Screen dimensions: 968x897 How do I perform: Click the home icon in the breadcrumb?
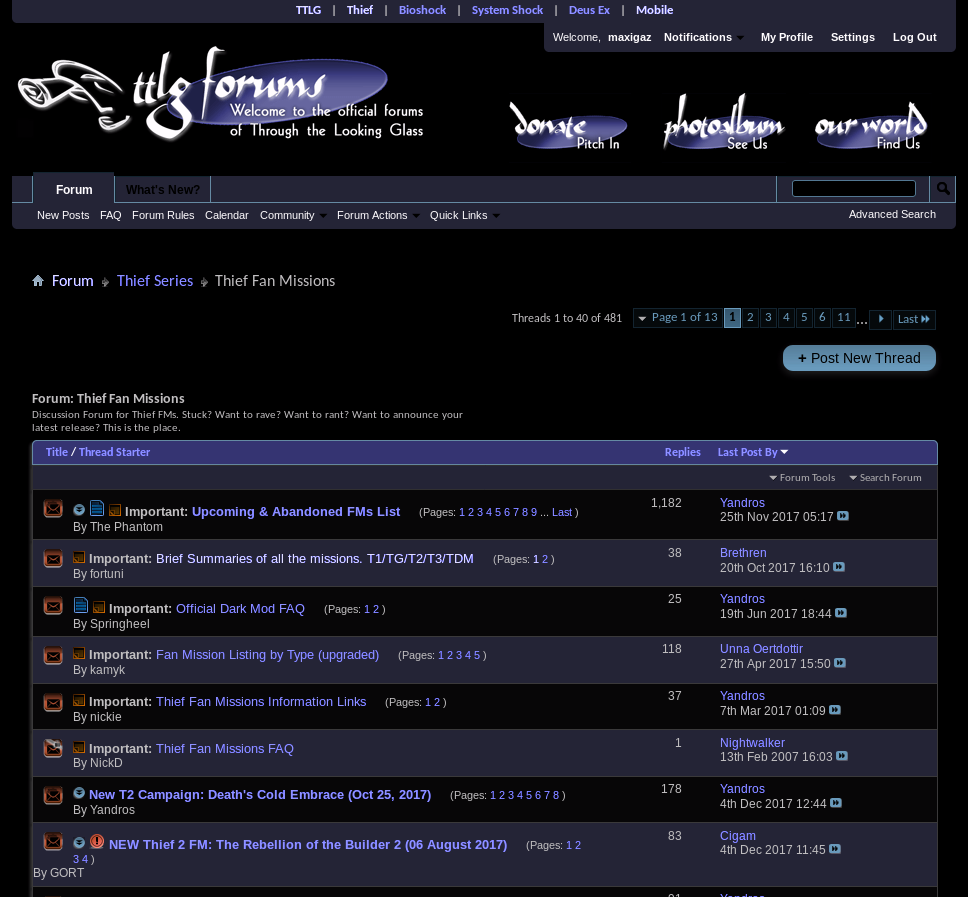coord(38,281)
